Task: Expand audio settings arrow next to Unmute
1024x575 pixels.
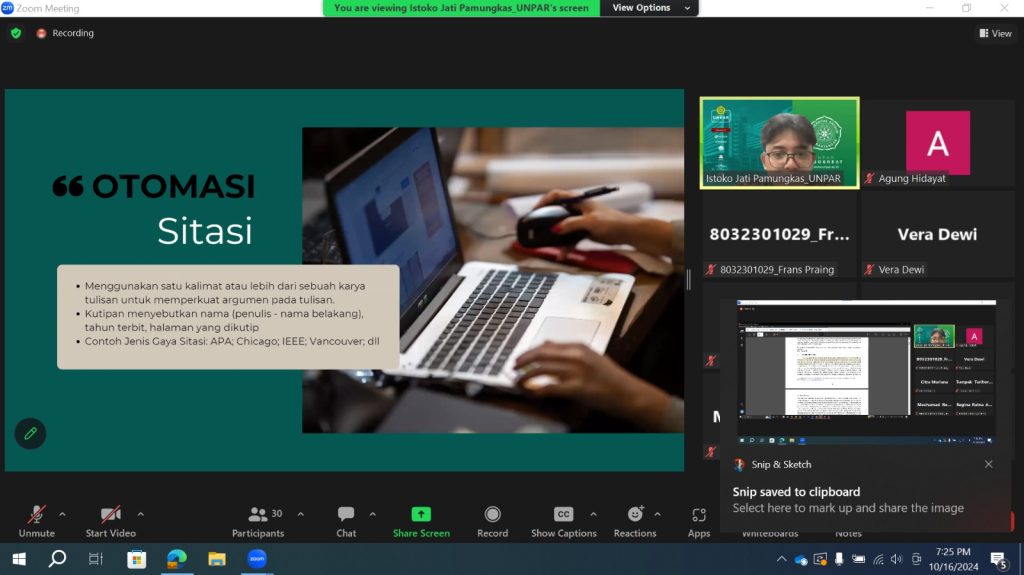Action: click(62, 515)
